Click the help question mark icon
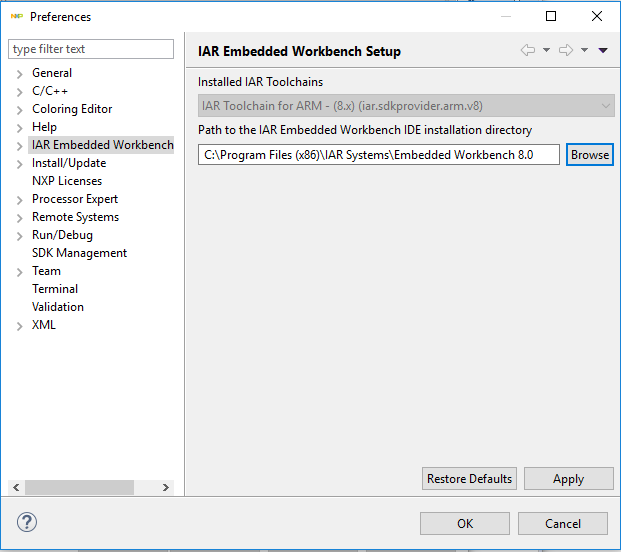This screenshot has height=552, width=621. pos(27,522)
